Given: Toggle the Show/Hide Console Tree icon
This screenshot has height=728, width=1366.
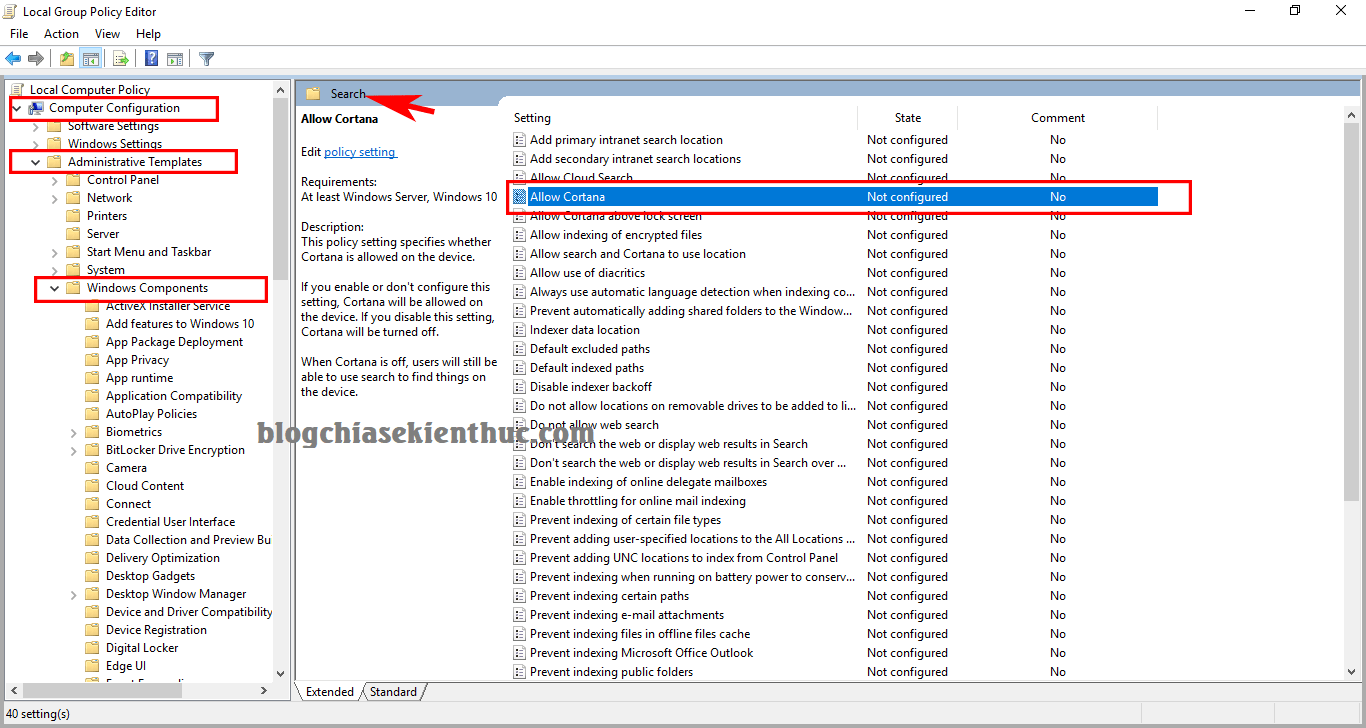Looking at the screenshot, I should [91, 59].
